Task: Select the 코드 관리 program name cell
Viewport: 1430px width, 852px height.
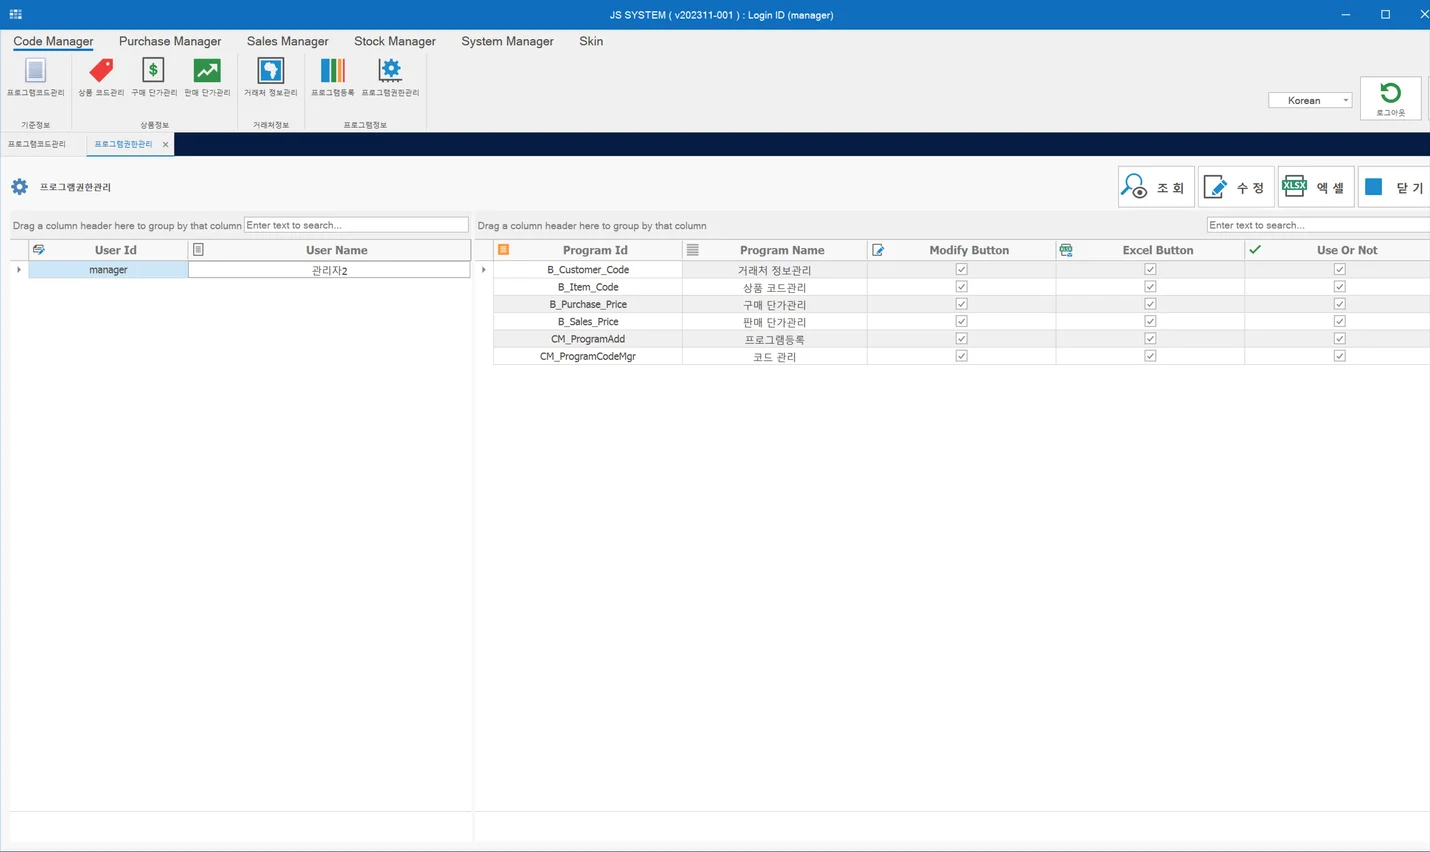Action: 775,356
